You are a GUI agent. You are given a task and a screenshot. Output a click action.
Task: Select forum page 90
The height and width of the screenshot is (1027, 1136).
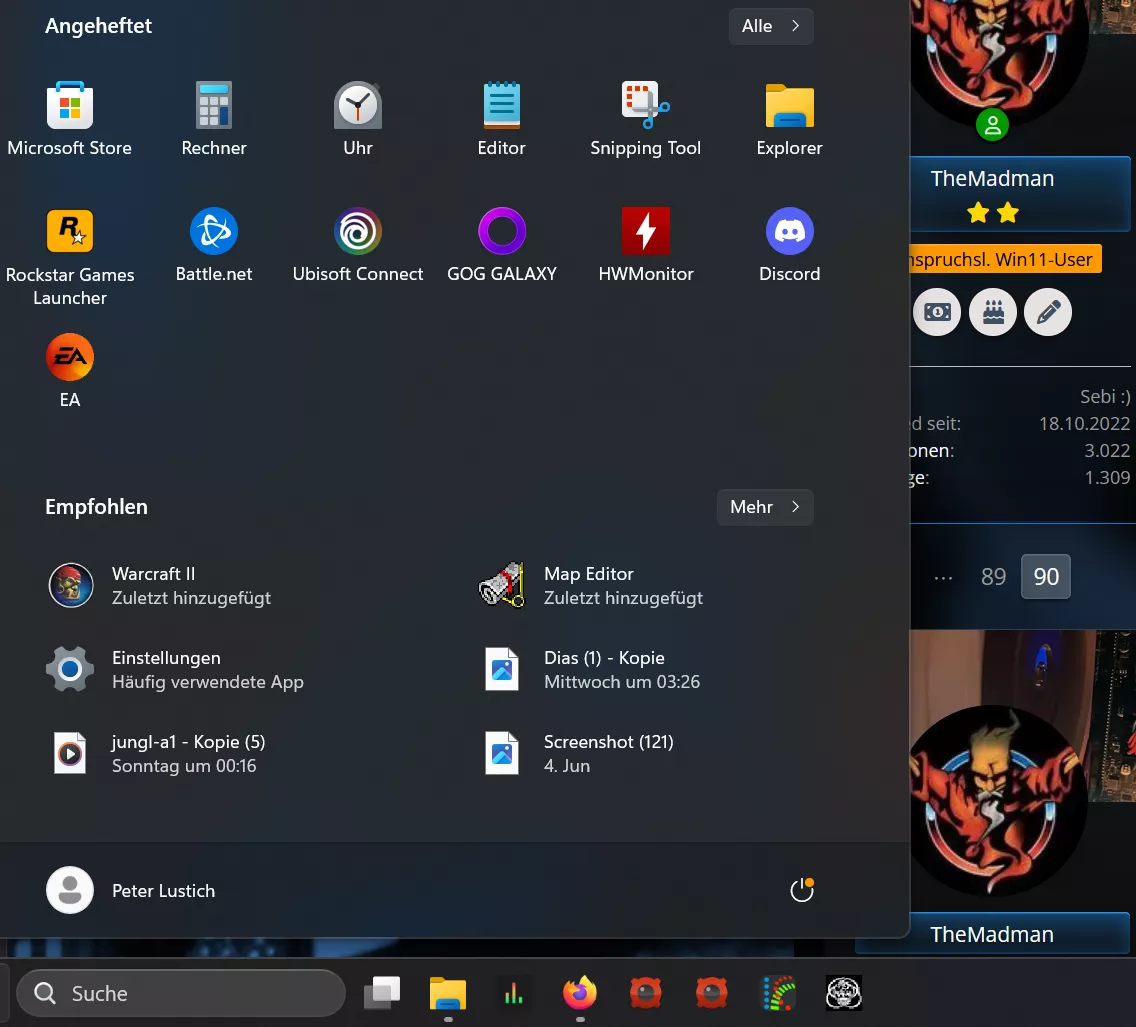point(1045,577)
